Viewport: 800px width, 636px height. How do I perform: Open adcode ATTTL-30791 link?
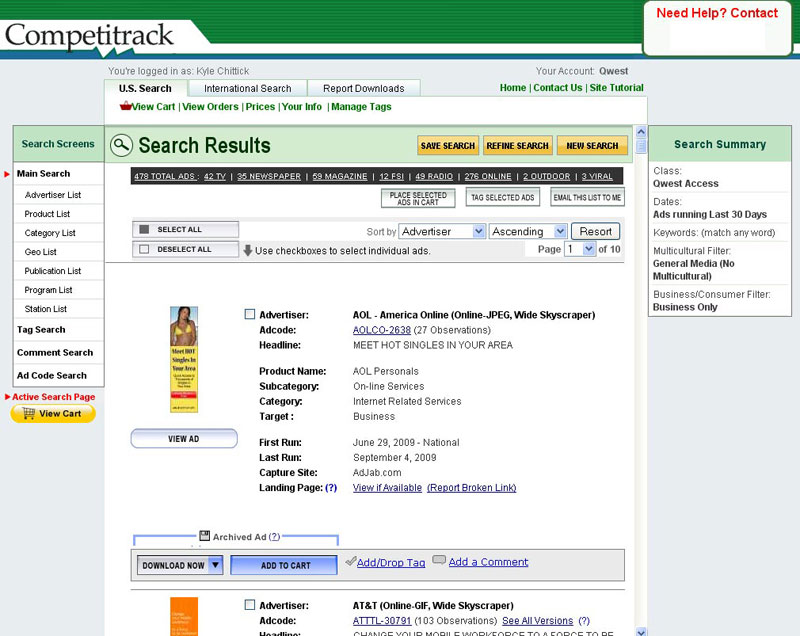click(382, 621)
